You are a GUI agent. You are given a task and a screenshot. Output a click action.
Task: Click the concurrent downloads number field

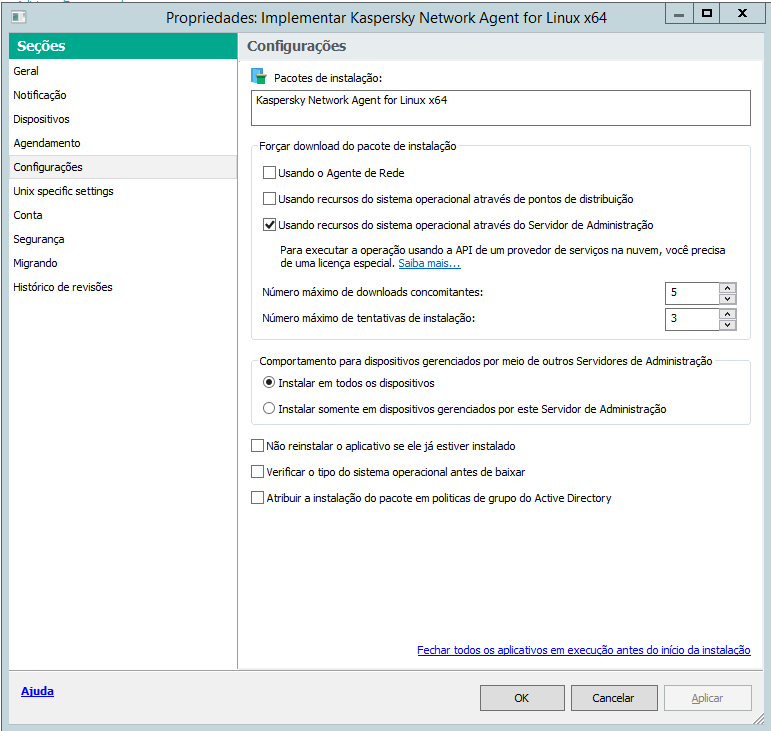click(x=692, y=293)
